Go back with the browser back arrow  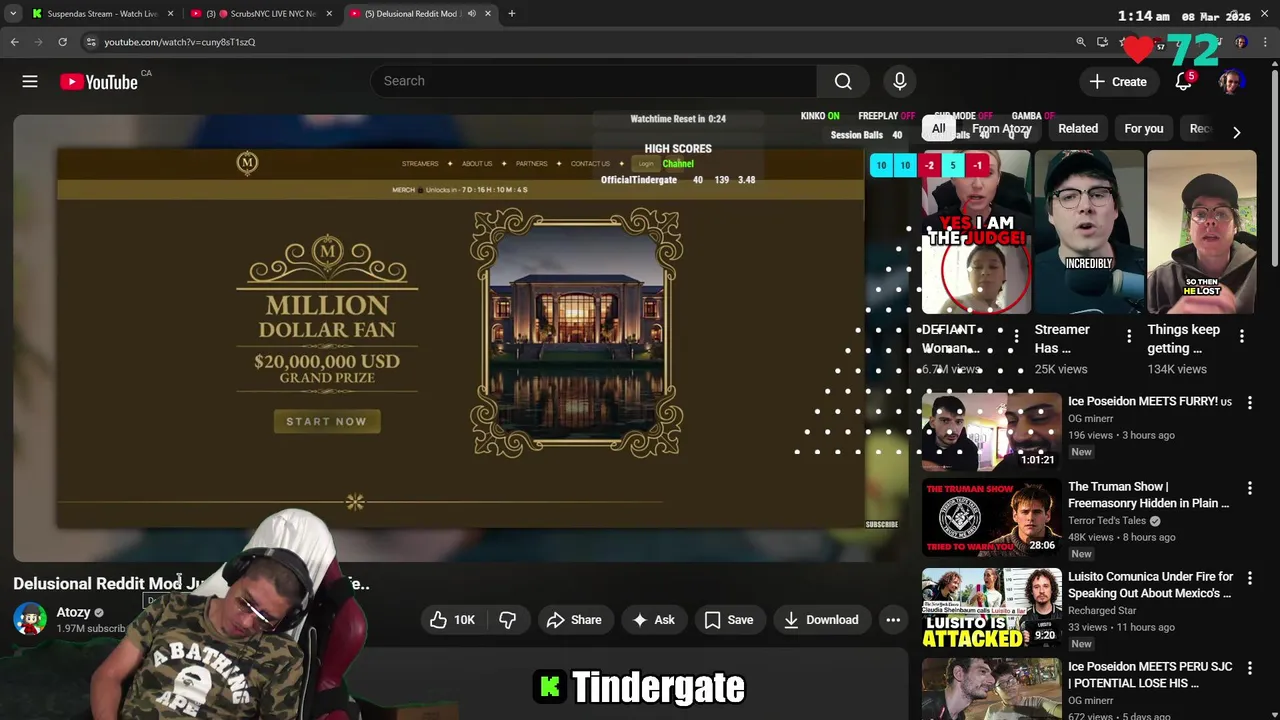click(14, 42)
